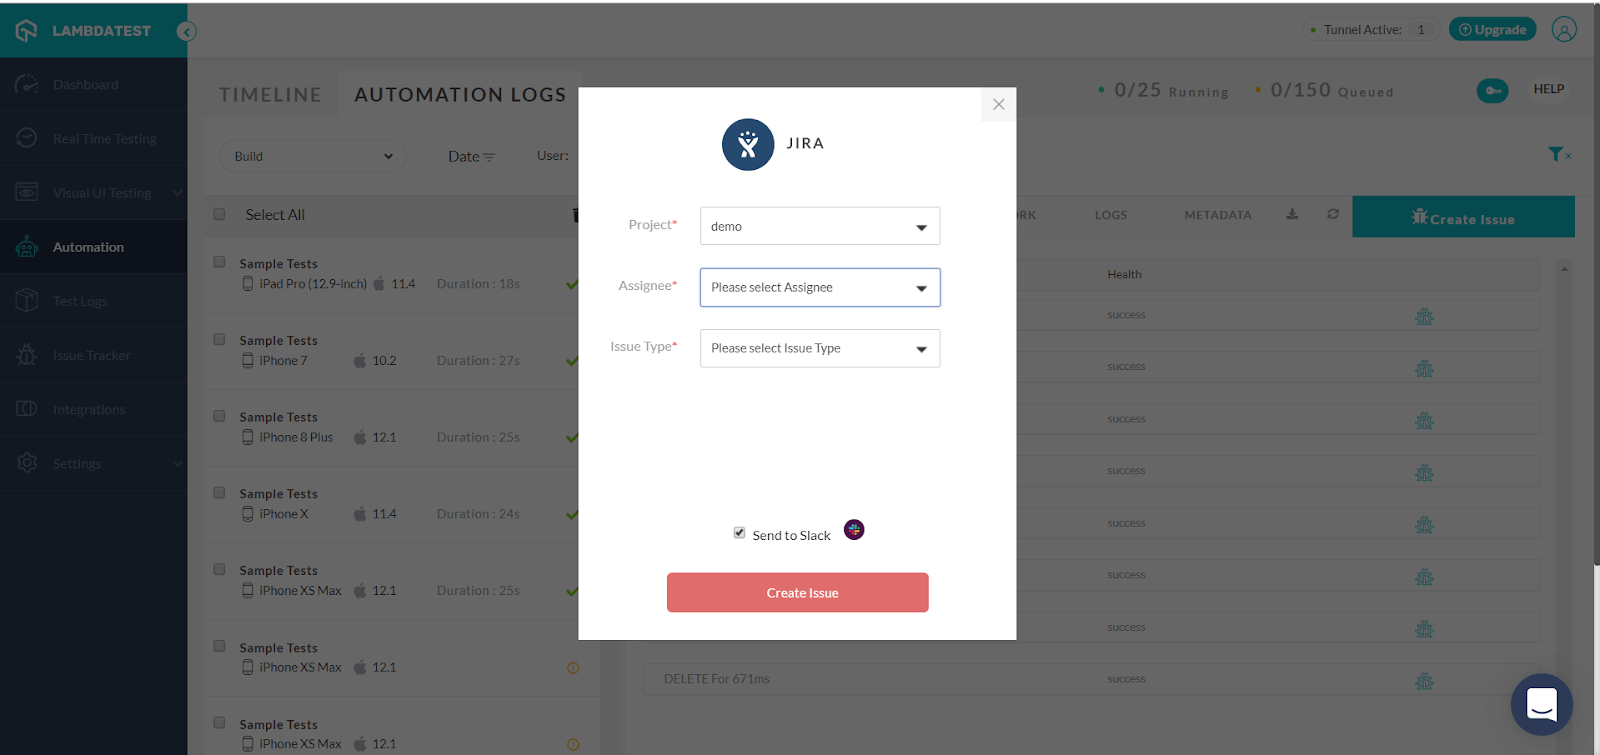Click the Upgrade button
Image resolution: width=1600 pixels, height=755 pixels.
tap(1493, 30)
